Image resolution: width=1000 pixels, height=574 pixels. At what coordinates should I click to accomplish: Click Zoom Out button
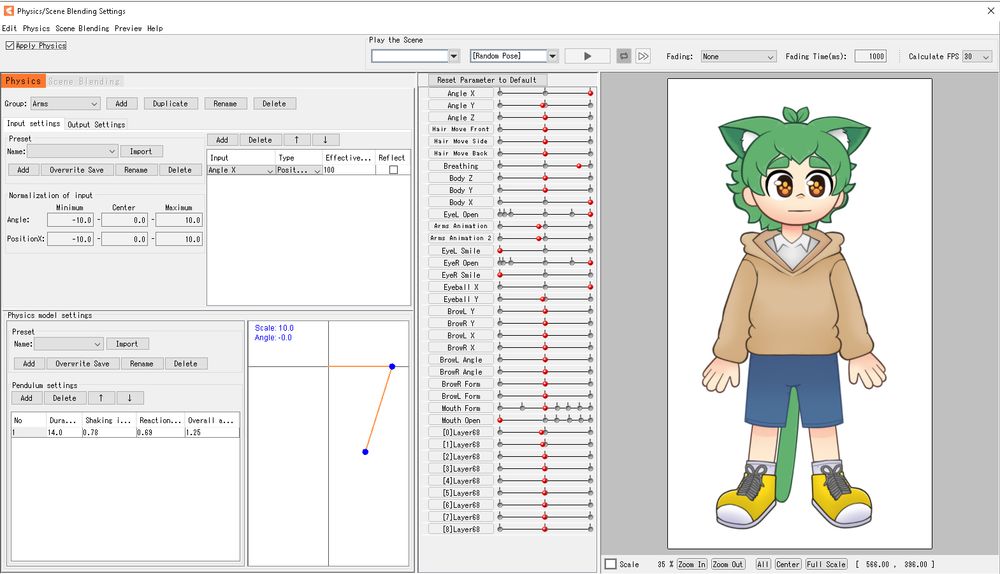(728, 564)
